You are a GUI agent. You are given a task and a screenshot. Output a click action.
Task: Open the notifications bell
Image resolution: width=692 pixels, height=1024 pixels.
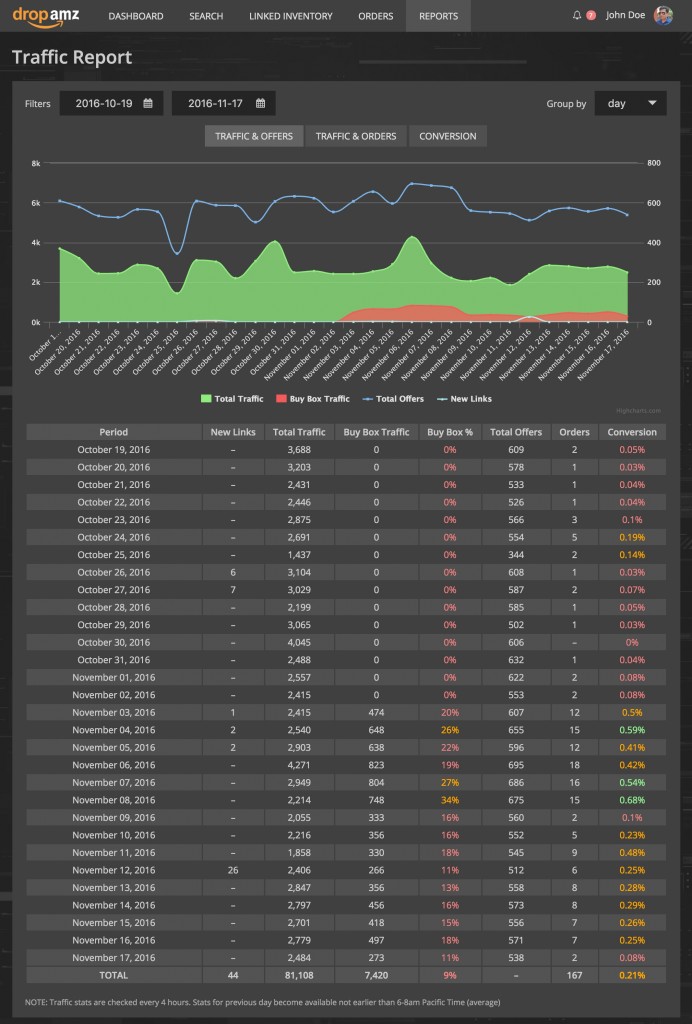(x=578, y=15)
